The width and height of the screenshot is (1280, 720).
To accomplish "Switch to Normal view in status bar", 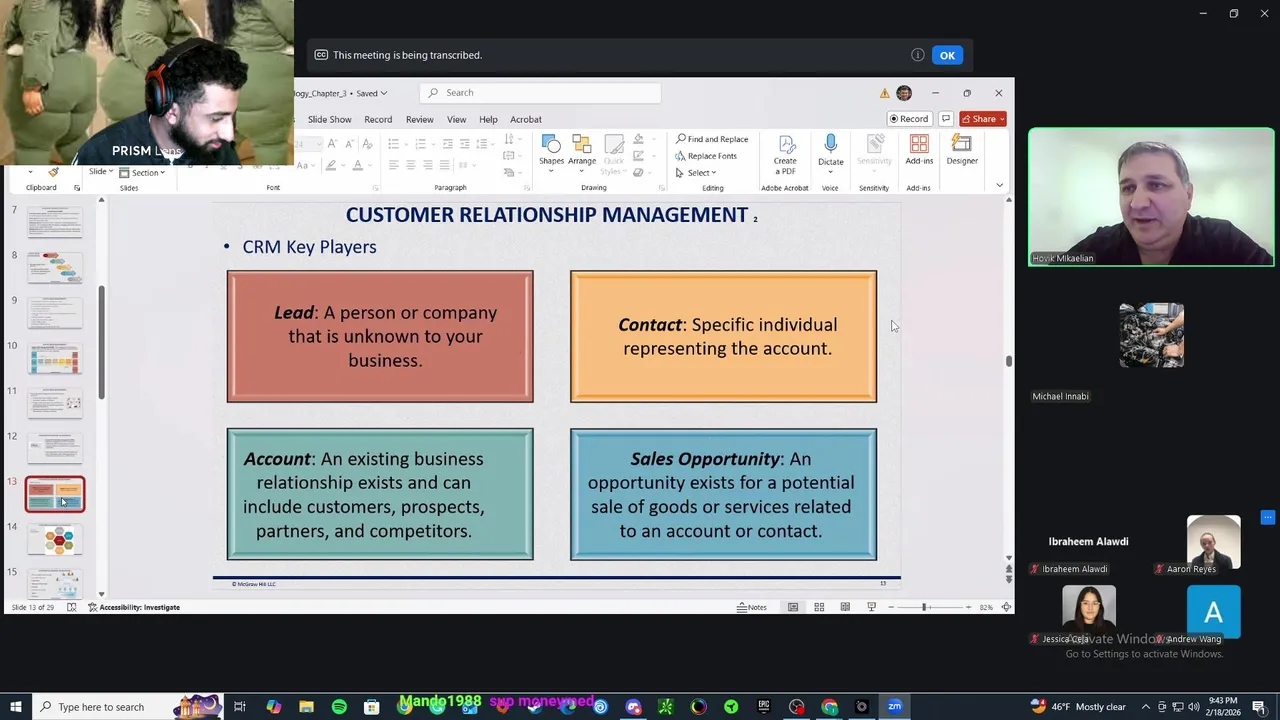I will (793, 607).
